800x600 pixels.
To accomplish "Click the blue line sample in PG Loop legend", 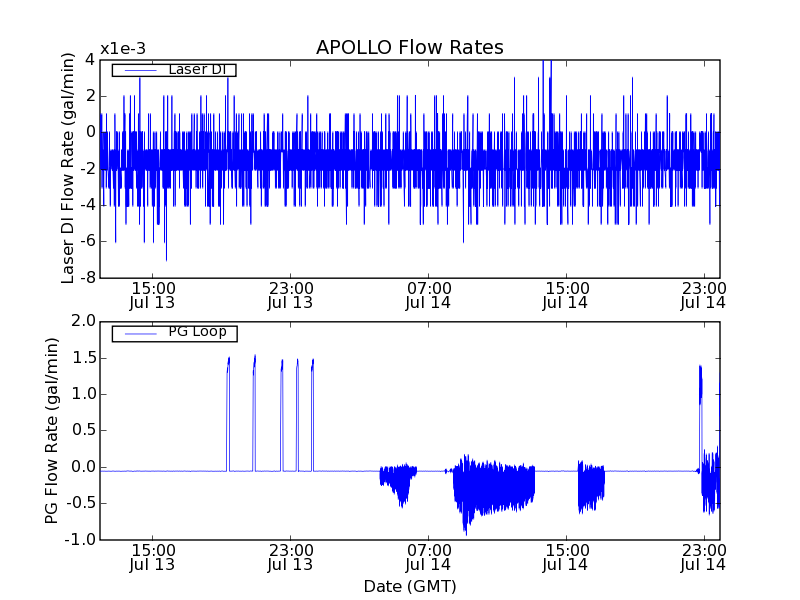I will click(x=139, y=333).
